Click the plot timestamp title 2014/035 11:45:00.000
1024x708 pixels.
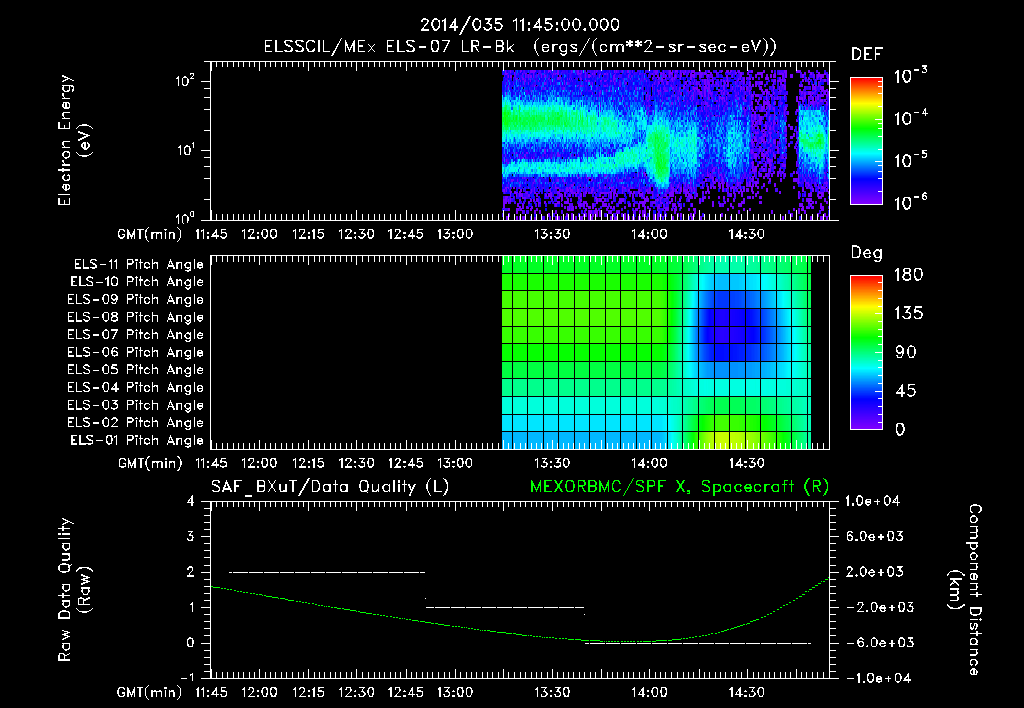point(519,25)
